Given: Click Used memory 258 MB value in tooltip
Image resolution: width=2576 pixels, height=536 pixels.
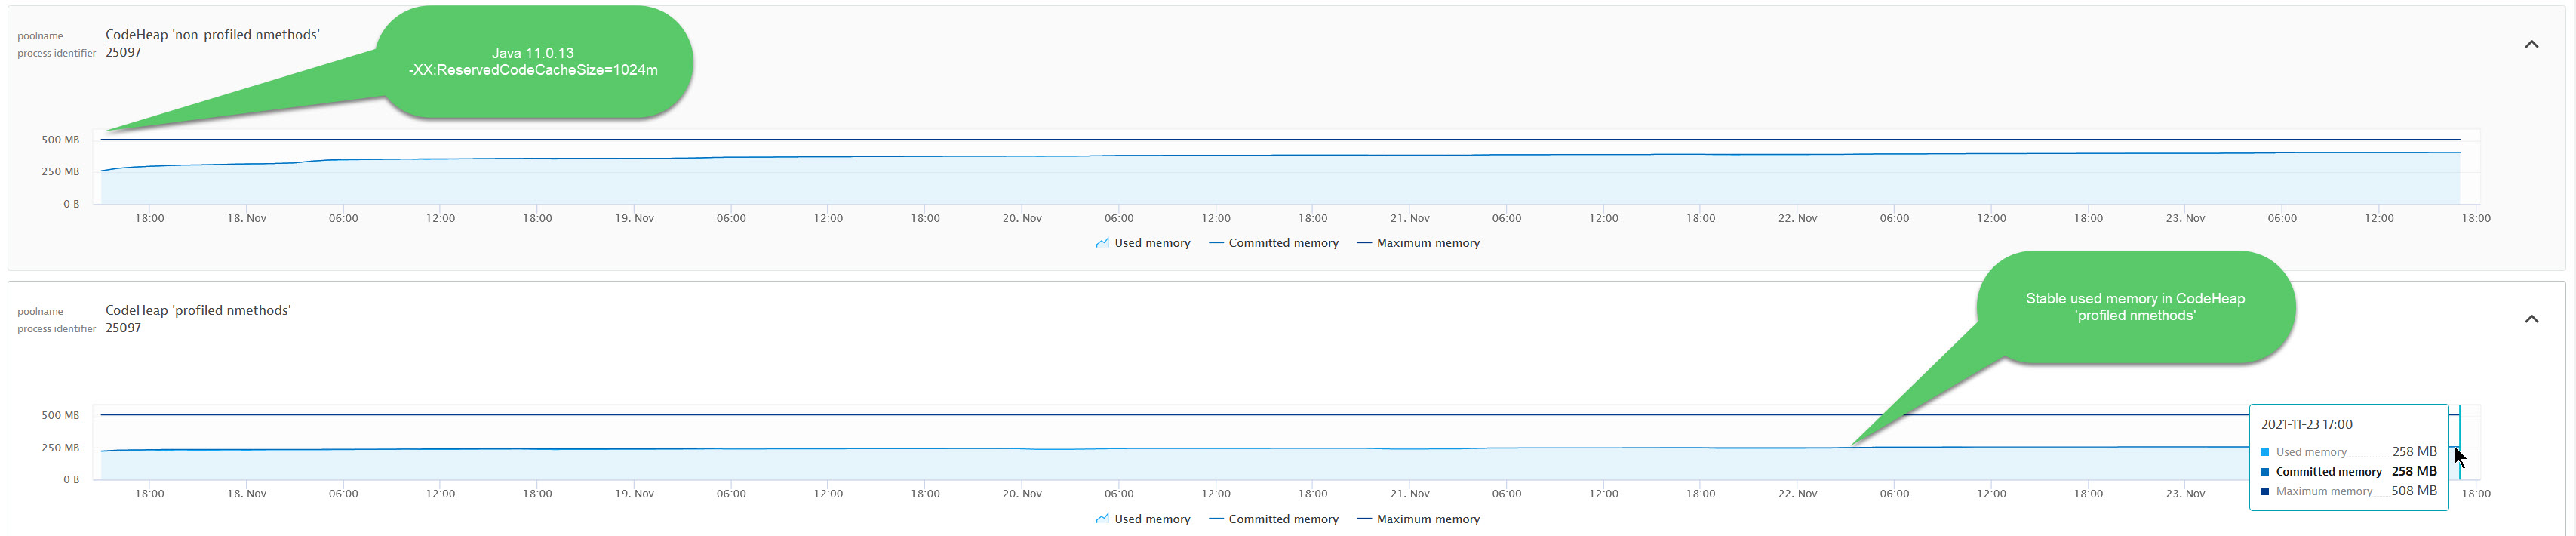Looking at the screenshot, I should tap(2414, 452).
